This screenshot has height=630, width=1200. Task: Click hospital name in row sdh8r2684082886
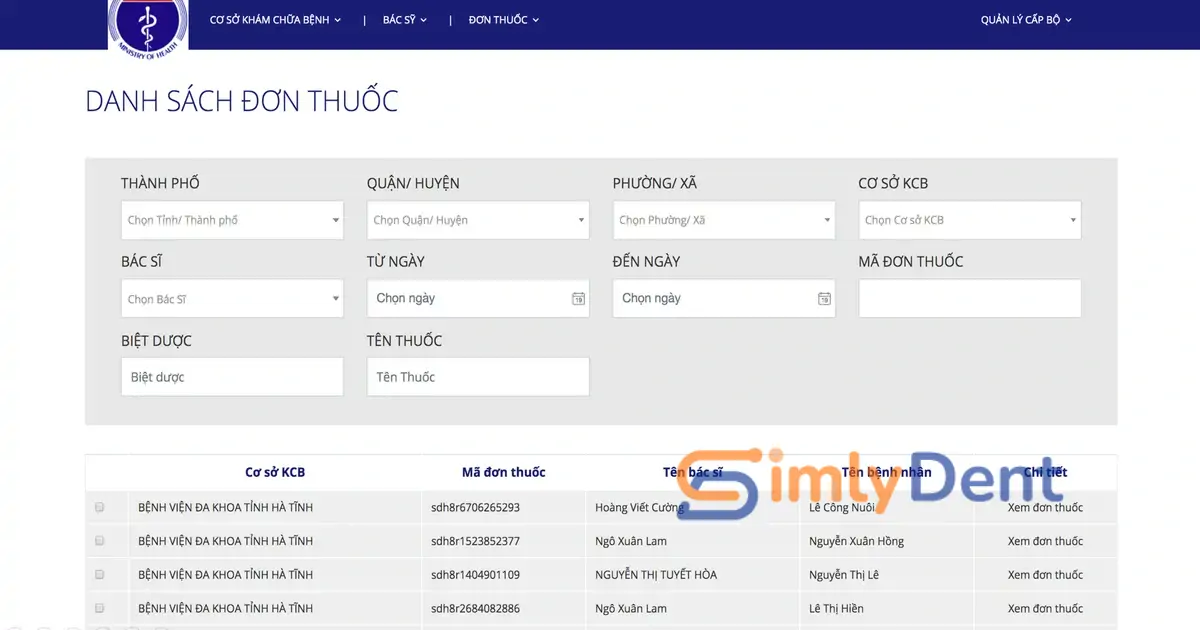(x=226, y=608)
